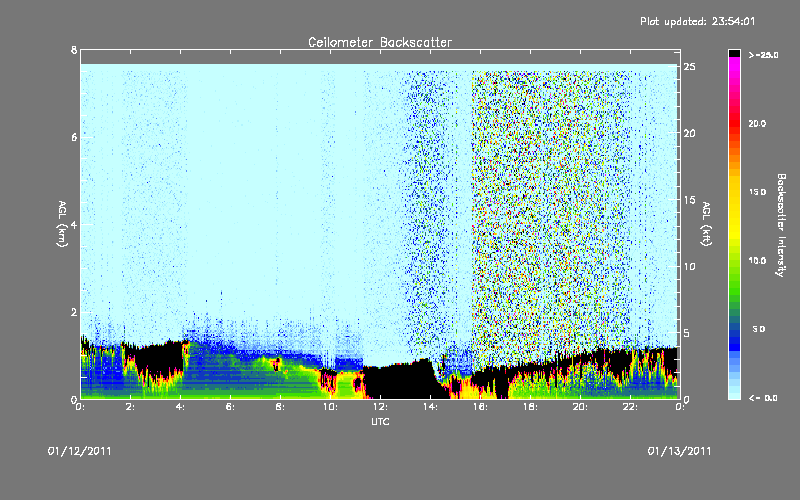Click the Ceilometer Backscatter plot title
This screenshot has width=800, height=500.
(x=380, y=42)
